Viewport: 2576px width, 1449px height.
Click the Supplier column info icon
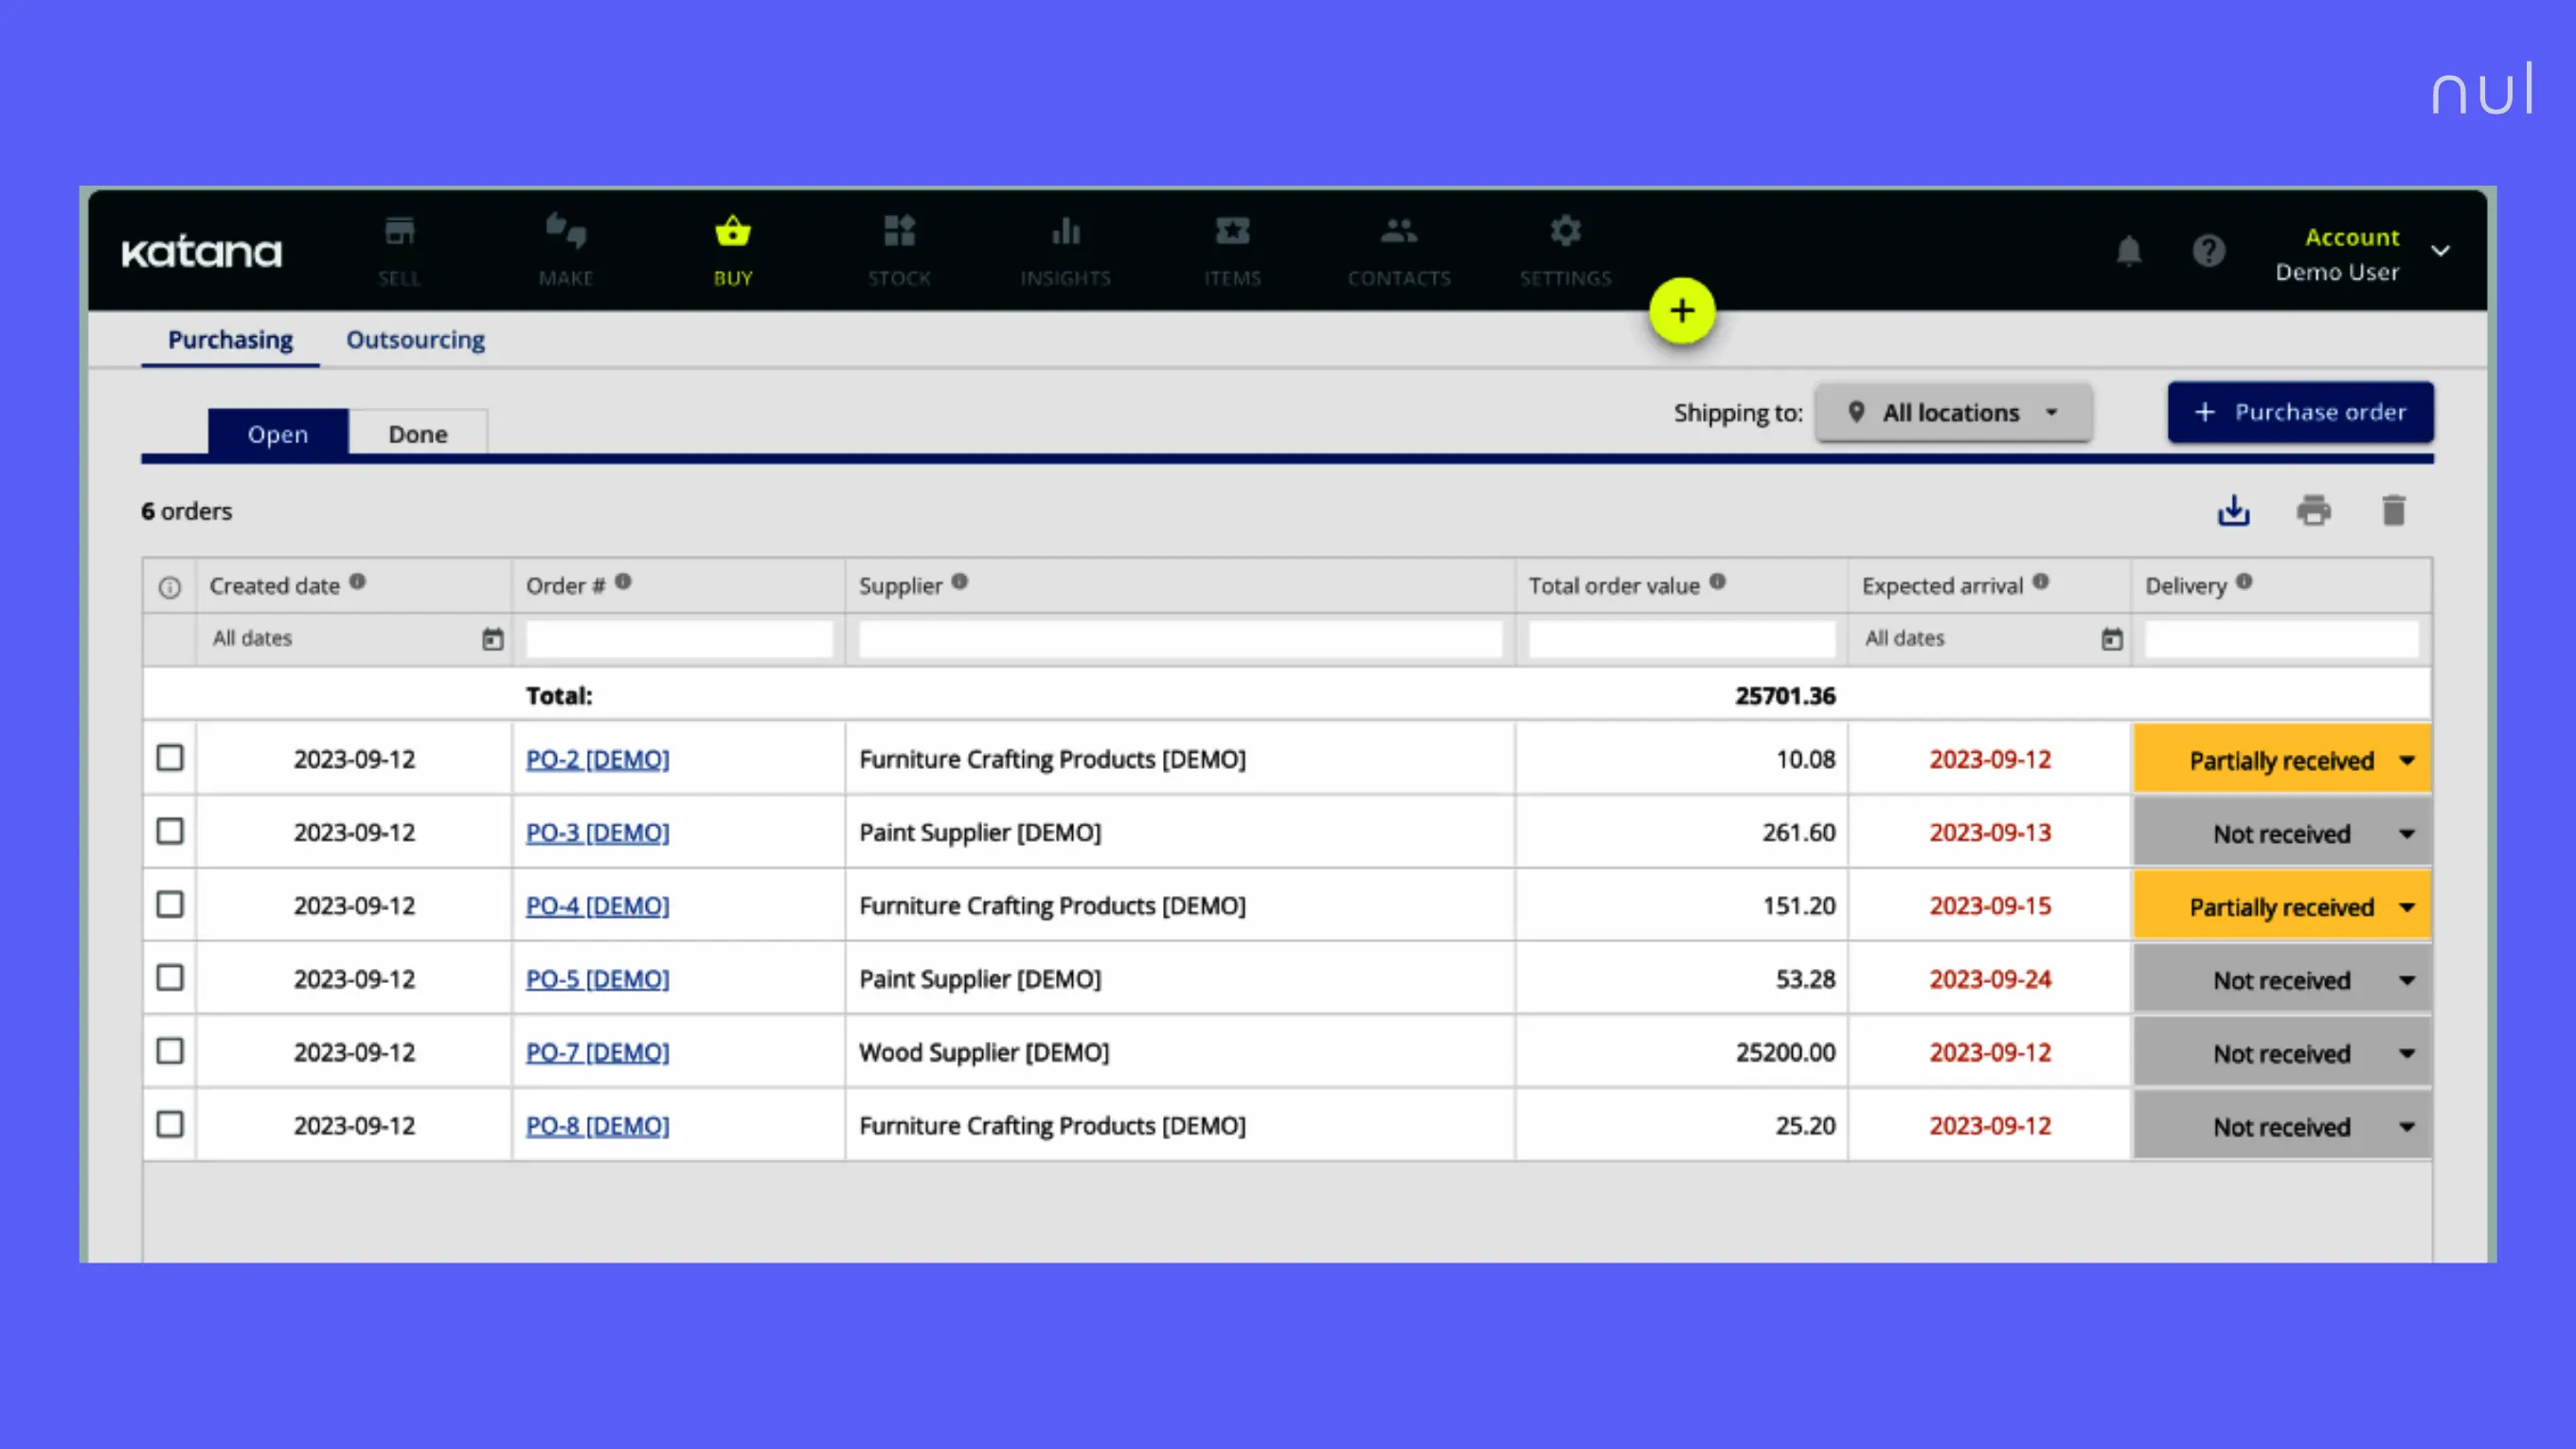point(960,582)
